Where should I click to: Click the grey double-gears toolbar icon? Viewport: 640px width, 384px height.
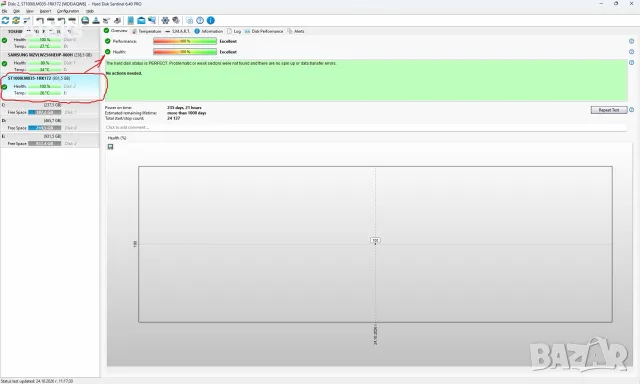click(176, 20)
